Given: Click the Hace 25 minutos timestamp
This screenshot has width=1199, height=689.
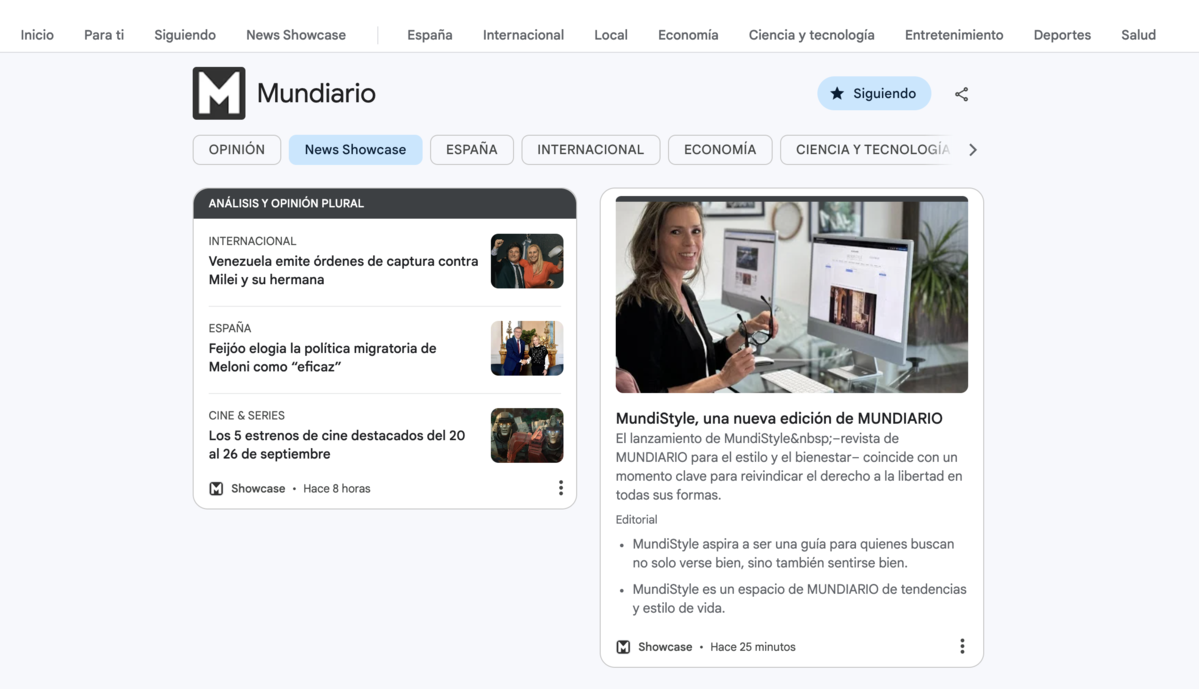Looking at the screenshot, I should (x=752, y=647).
